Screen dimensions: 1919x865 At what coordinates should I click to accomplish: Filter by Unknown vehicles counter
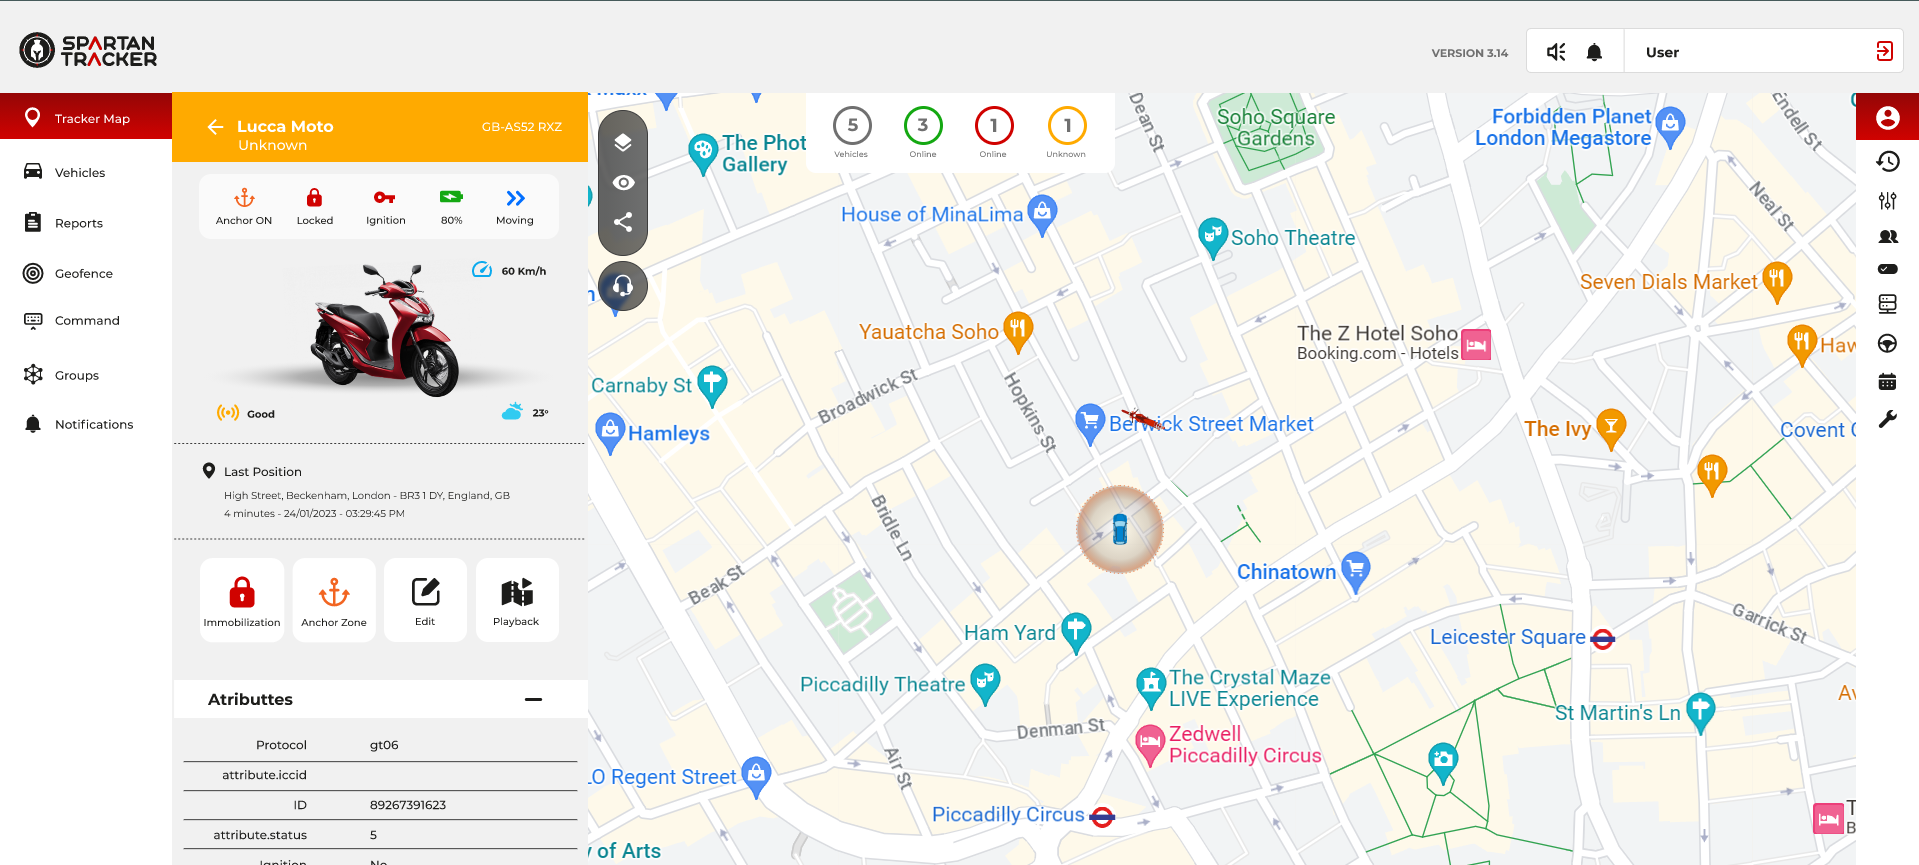[1066, 132]
